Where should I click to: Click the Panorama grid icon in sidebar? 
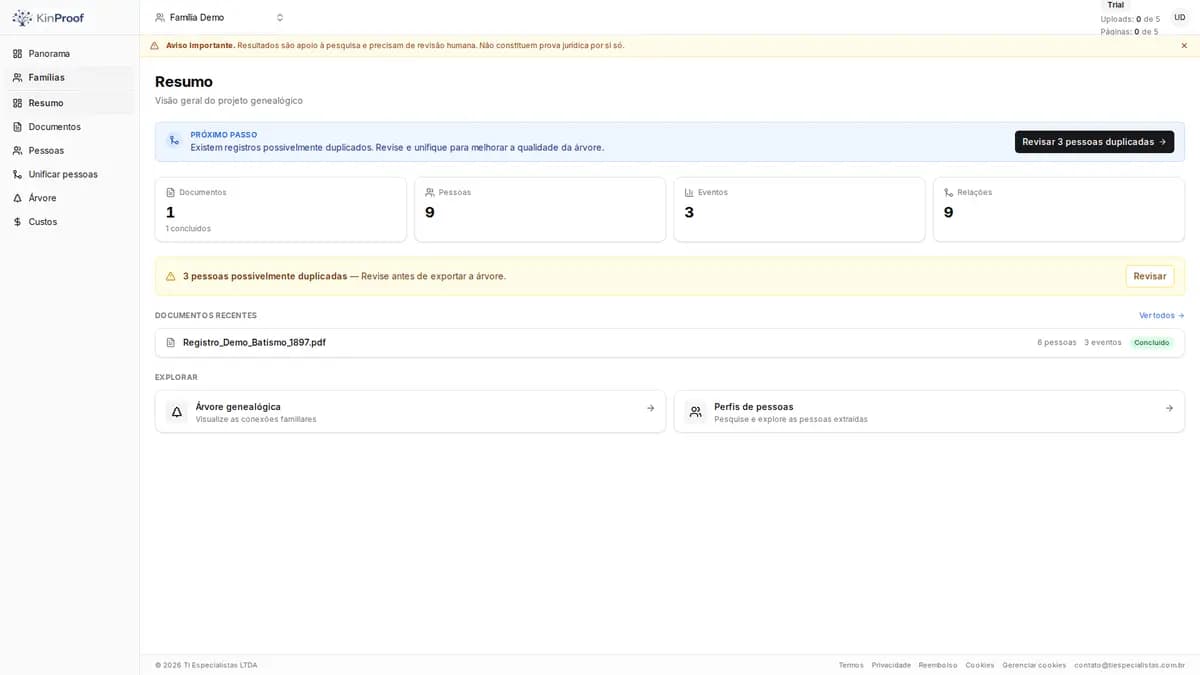pyautogui.click(x=17, y=54)
